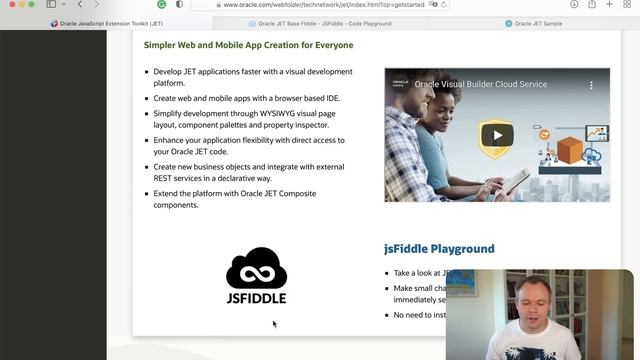Image resolution: width=640 pixels, height=360 pixels.
Task: Toggle the Safari sidebar button
Action: (x=51, y=4)
